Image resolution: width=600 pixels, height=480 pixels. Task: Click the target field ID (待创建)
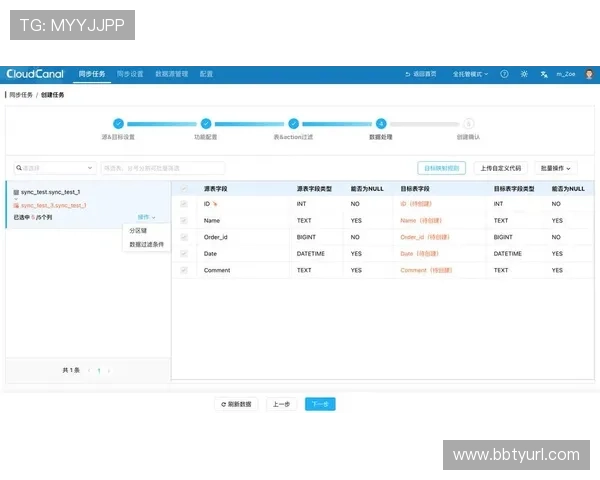coord(416,204)
